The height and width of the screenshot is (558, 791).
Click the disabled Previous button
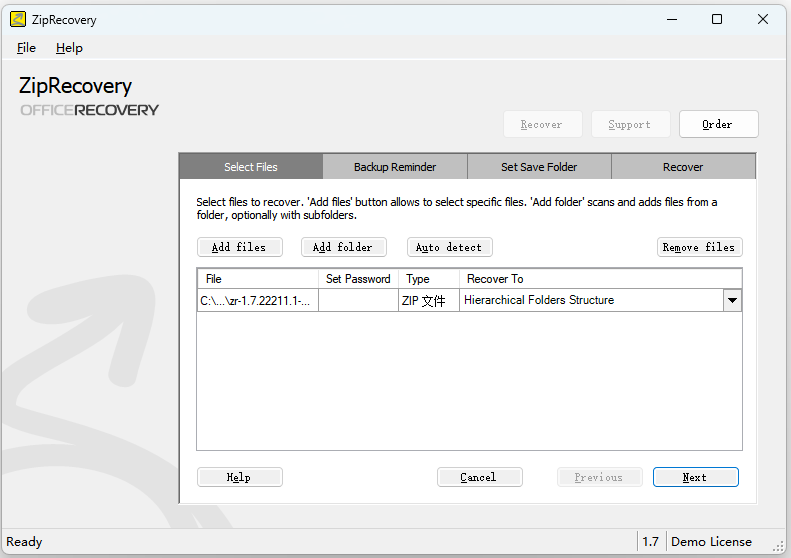pyautogui.click(x=600, y=477)
